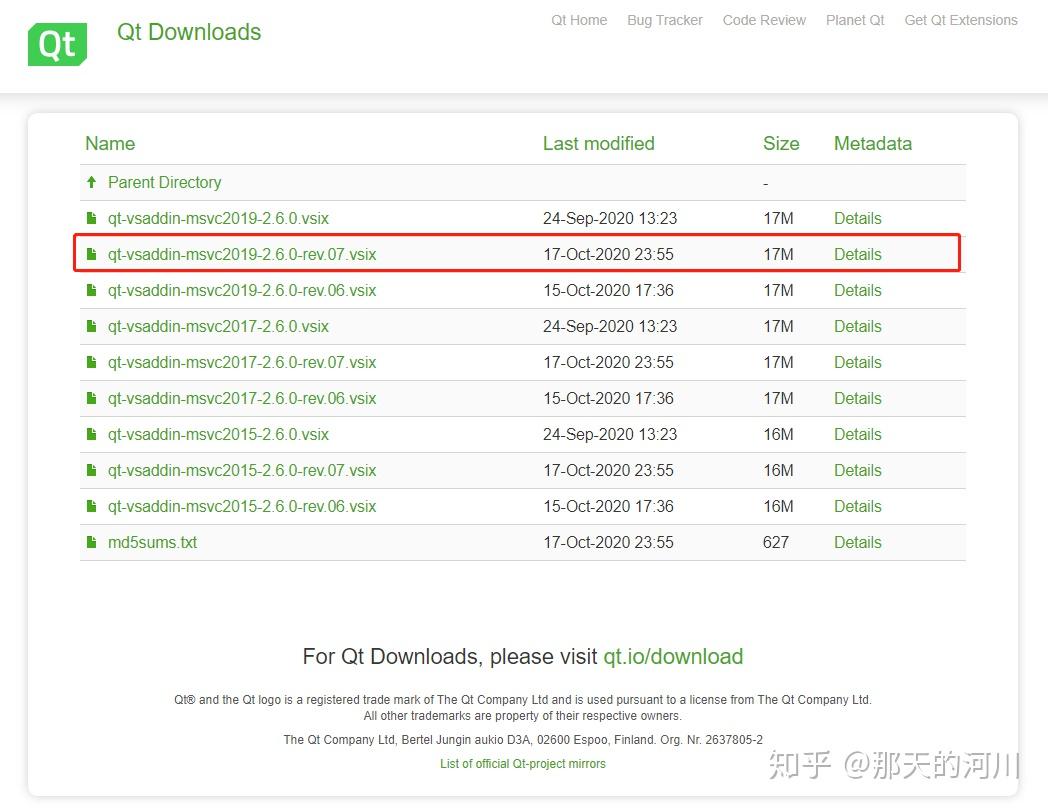This screenshot has width=1048, height=808.
Task: Open the Bug Tracker page
Action: pos(664,20)
